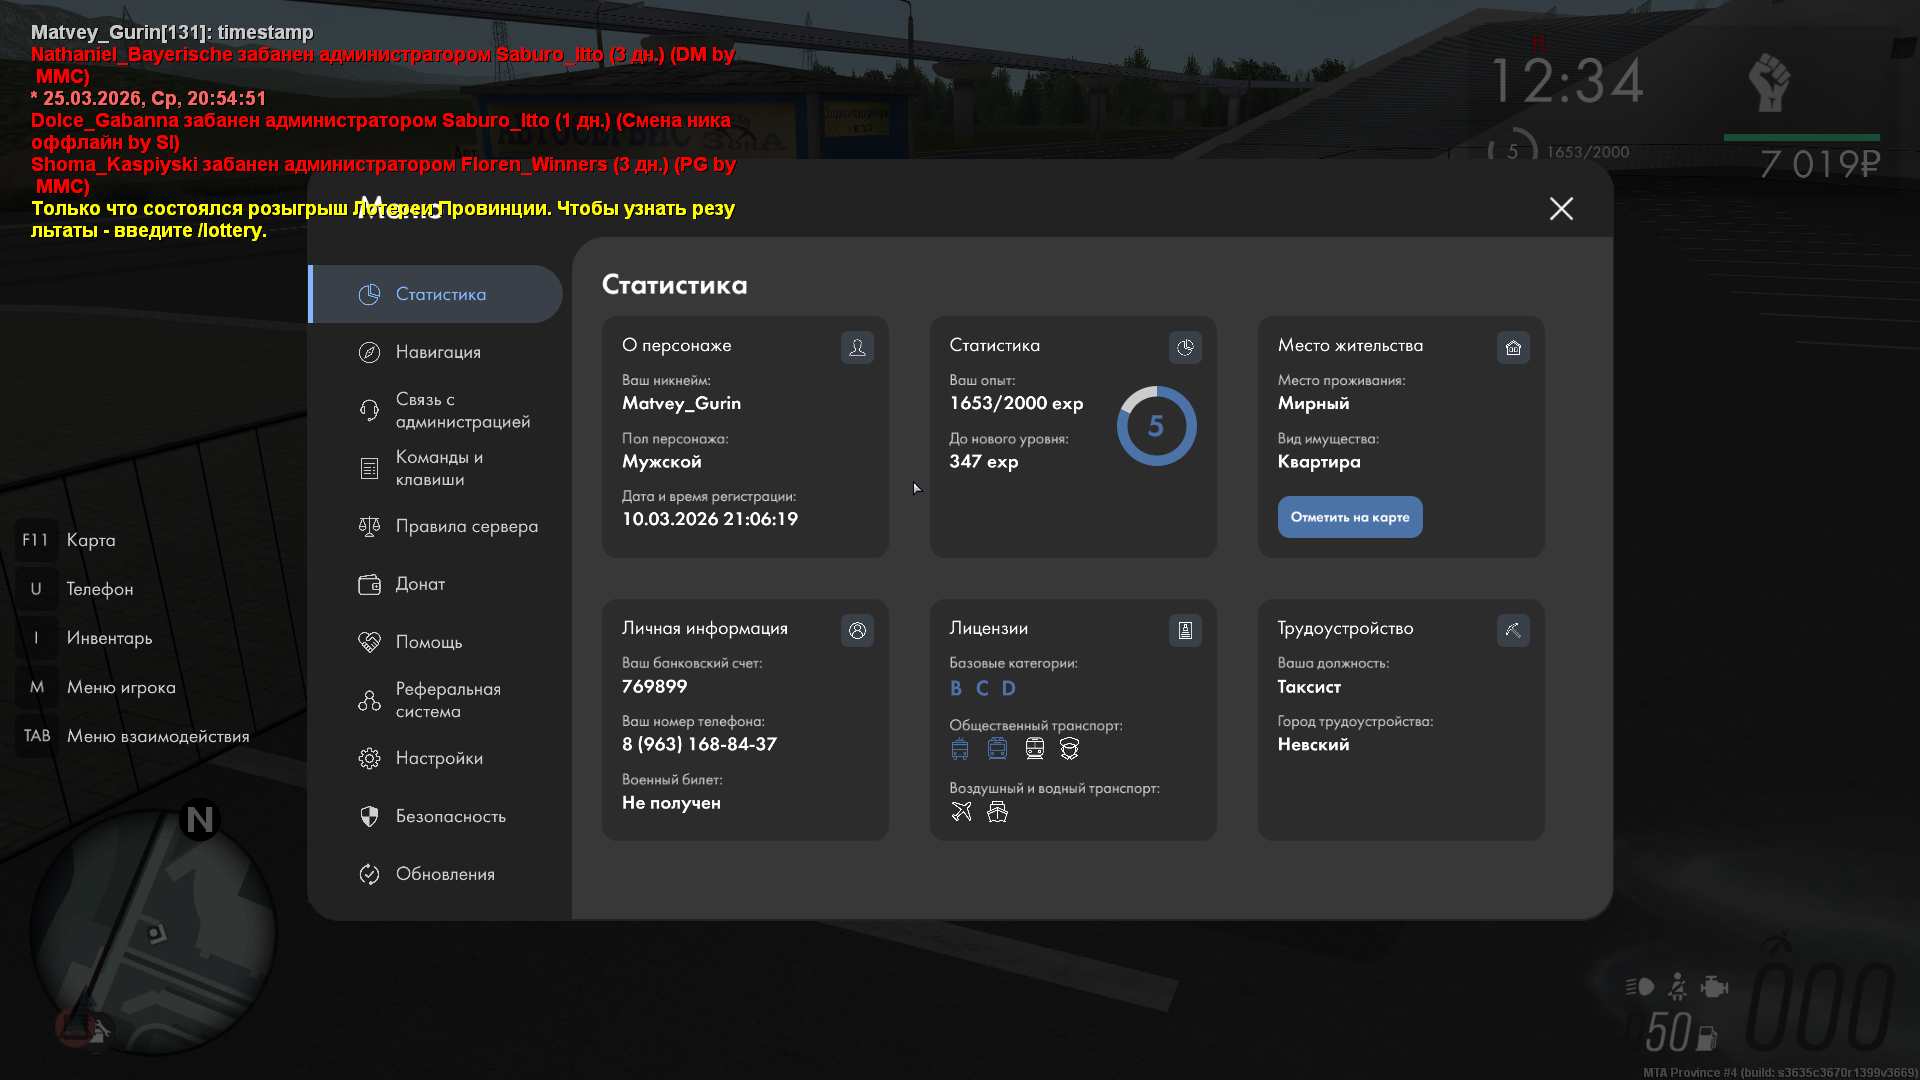Open the Навигация menu section
Image resolution: width=1920 pixels, height=1080 pixels.
click(438, 352)
